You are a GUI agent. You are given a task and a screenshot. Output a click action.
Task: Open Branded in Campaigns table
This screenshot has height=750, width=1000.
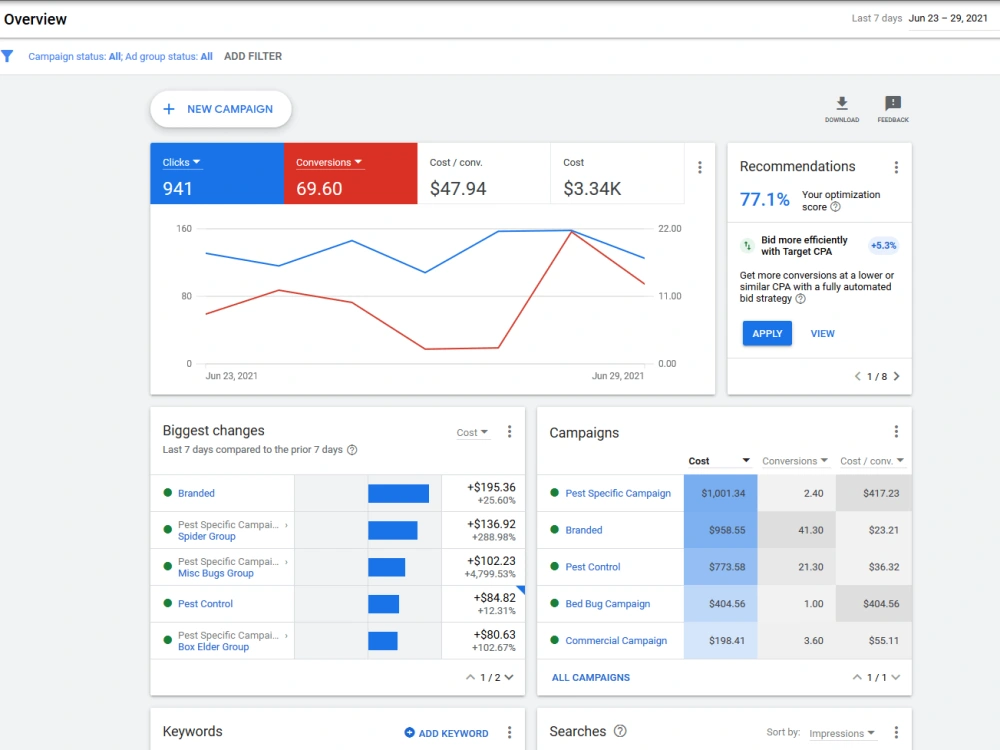pos(584,530)
